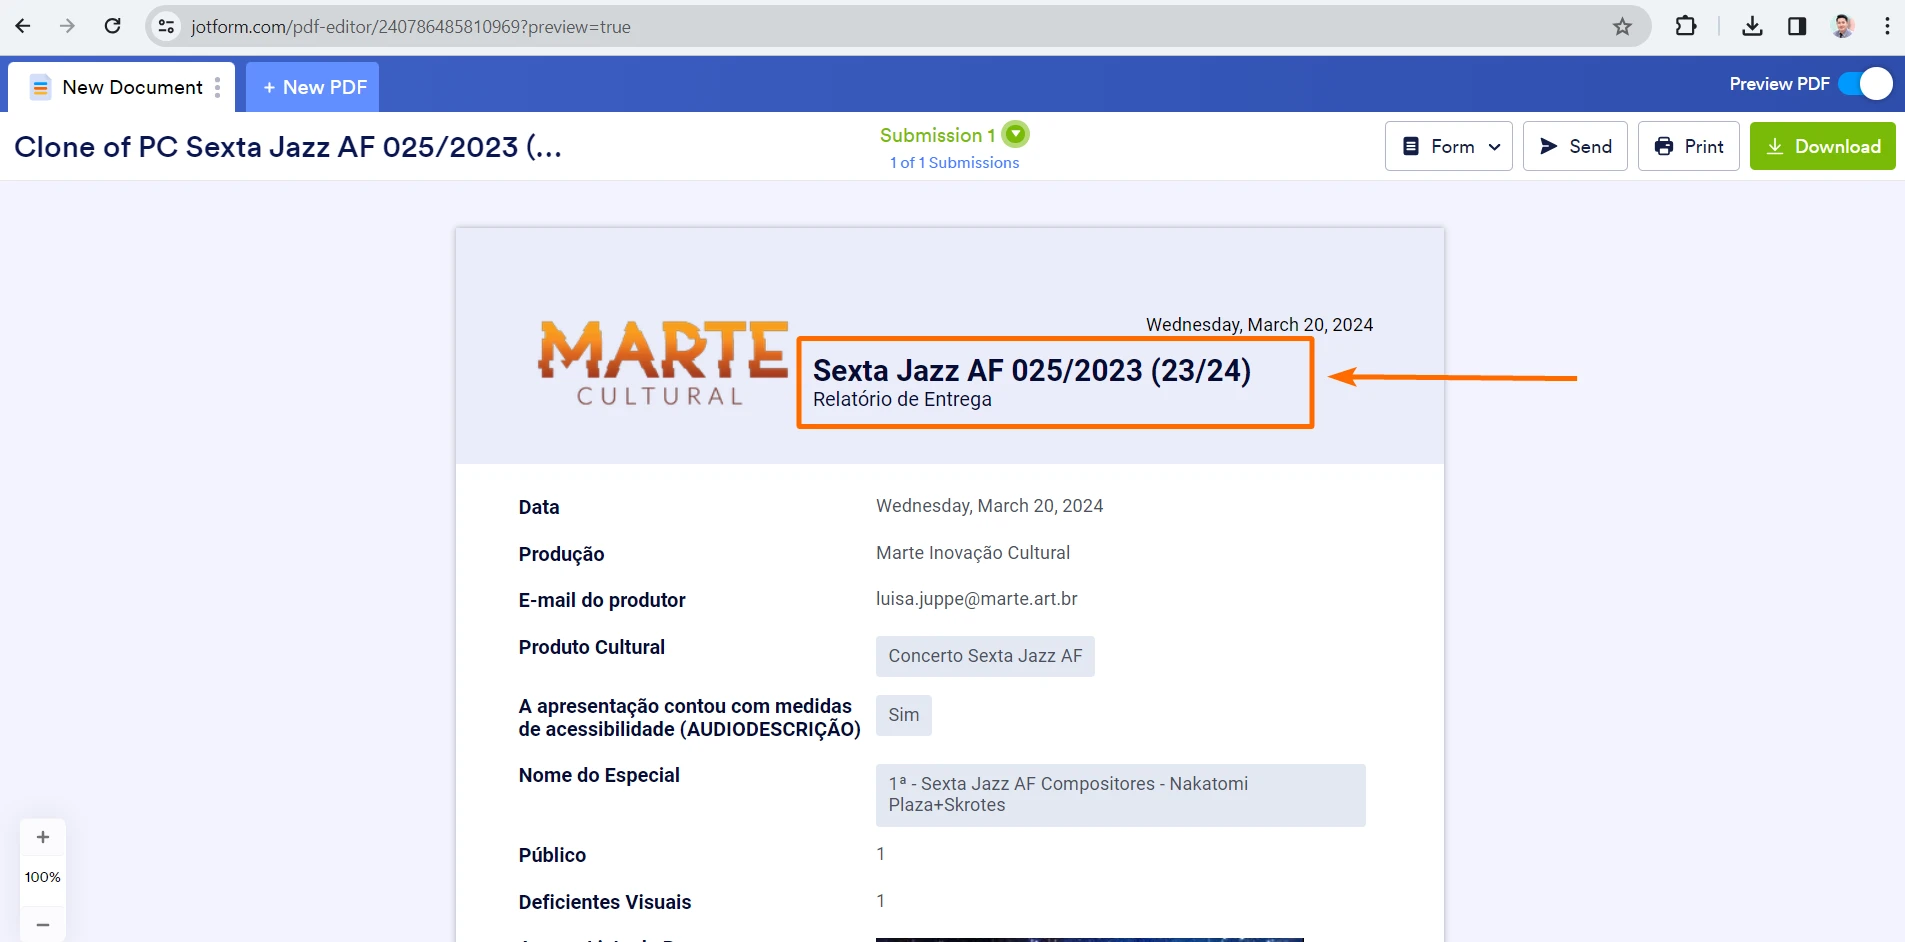Open the browser side panel toggle

pos(1798,26)
